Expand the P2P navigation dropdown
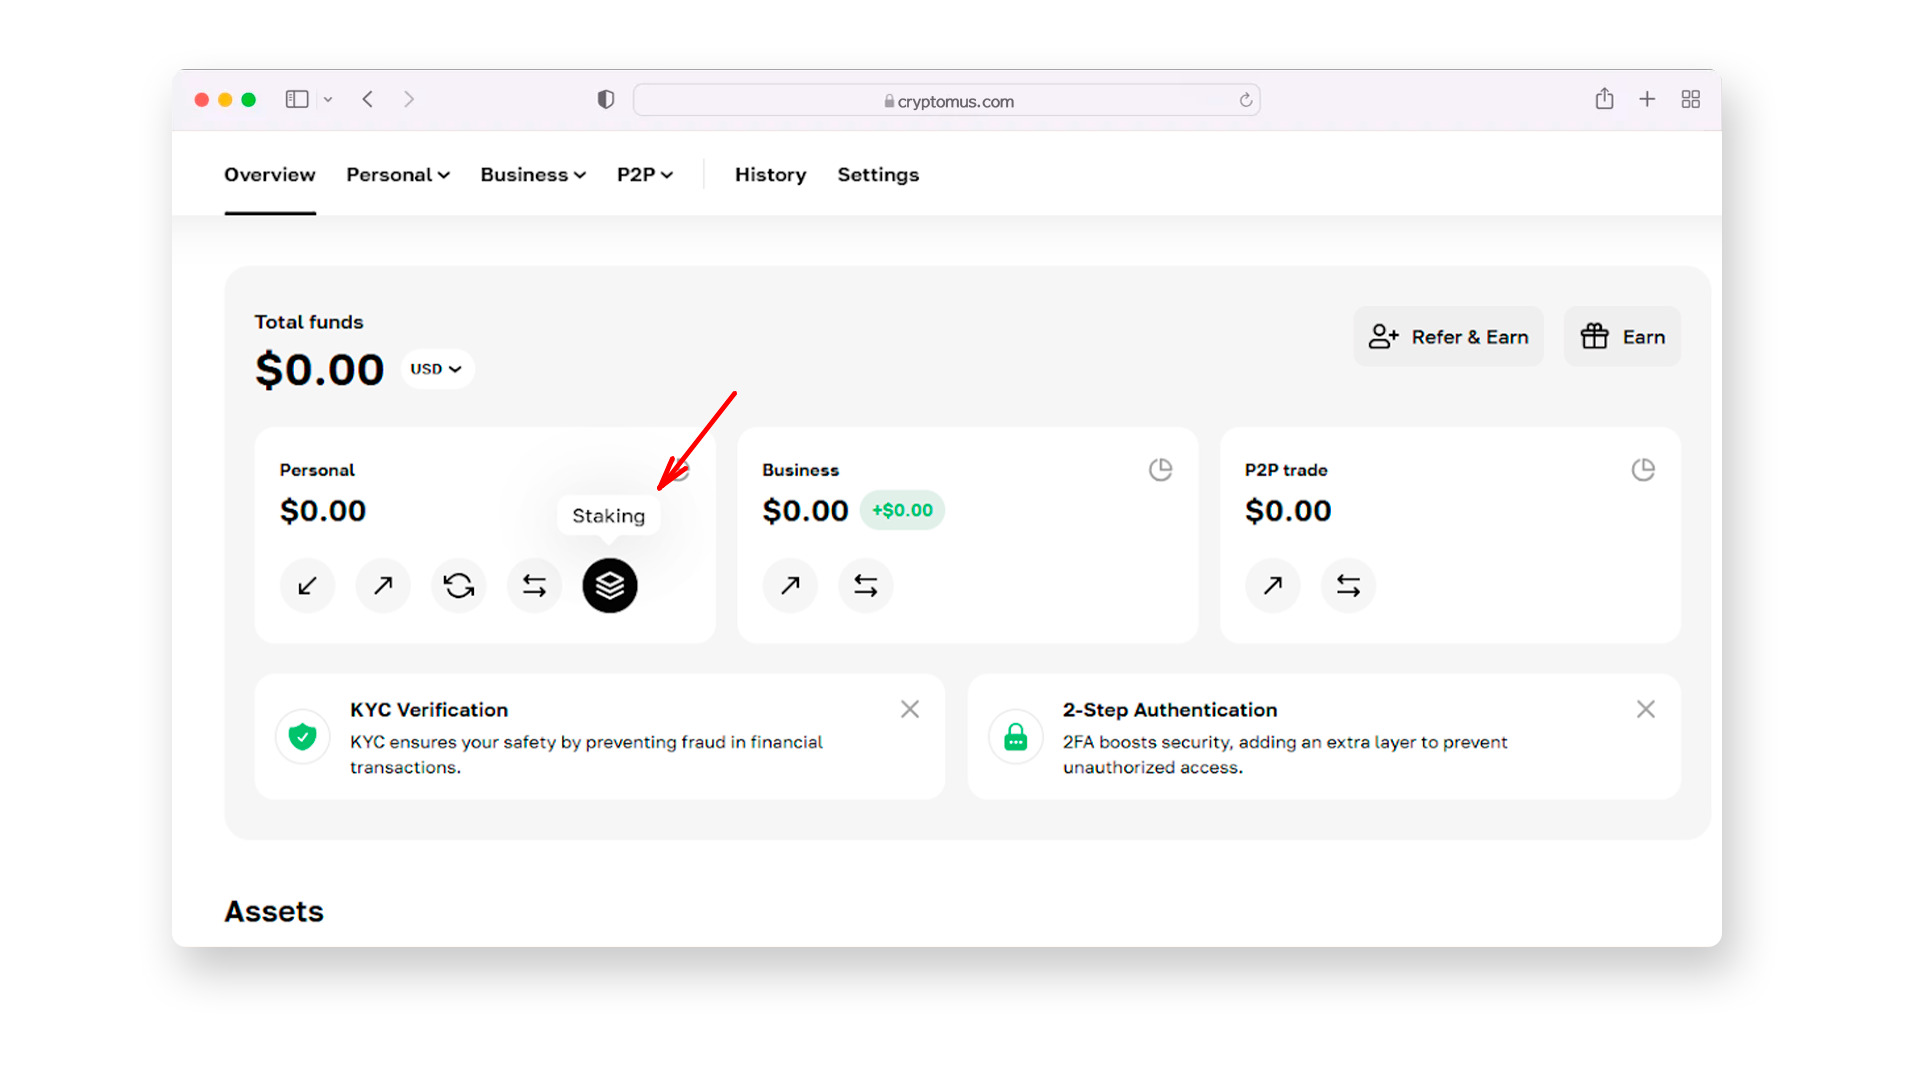Viewport: 1920px width, 1080px height. tap(645, 175)
